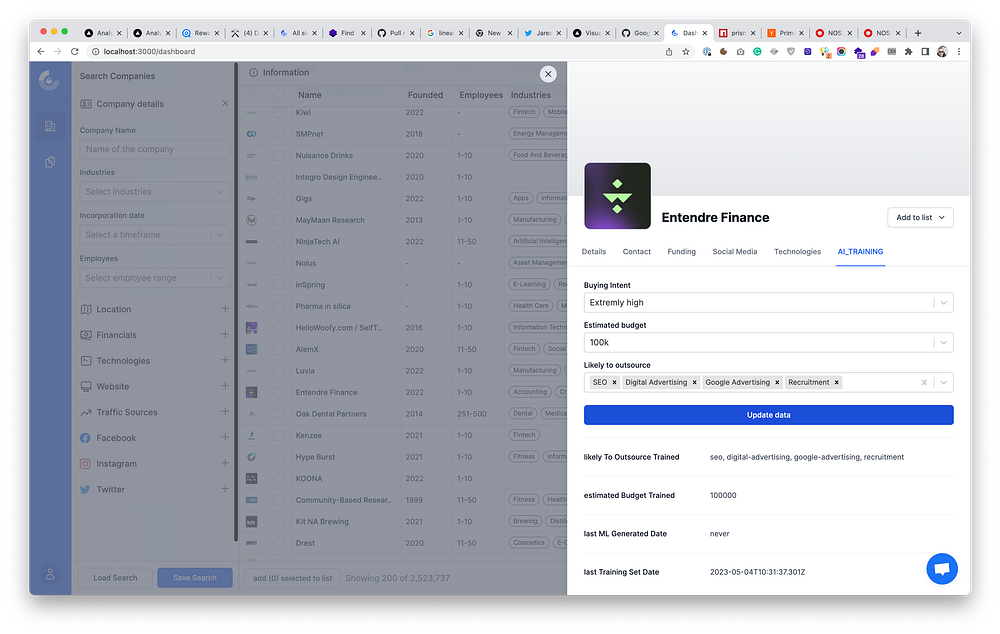Screen dimensions: 1000x634
Task: Open the lists clipboard icon in sidebar
Action: coord(50,162)
